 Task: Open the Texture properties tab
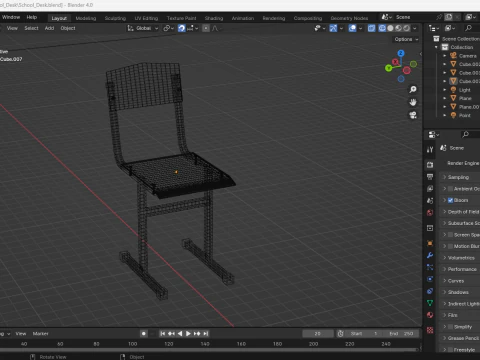(430, 330)
